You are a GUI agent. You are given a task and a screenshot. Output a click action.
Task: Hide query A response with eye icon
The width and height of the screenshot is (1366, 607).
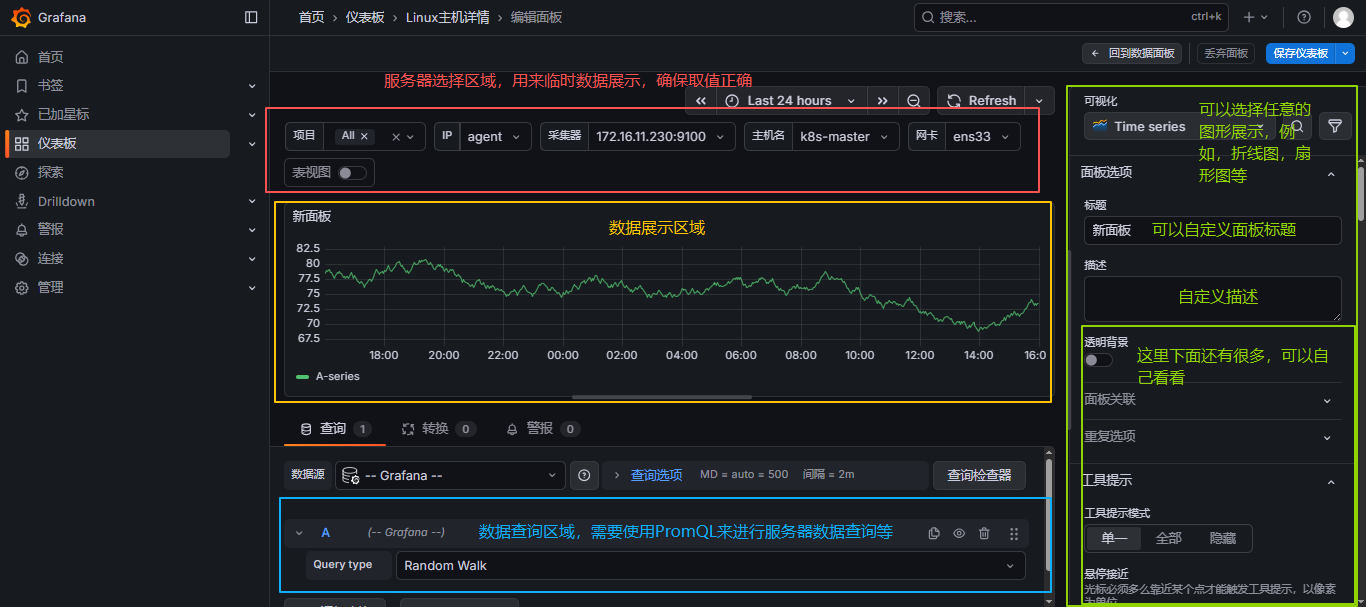click(959, 534)
